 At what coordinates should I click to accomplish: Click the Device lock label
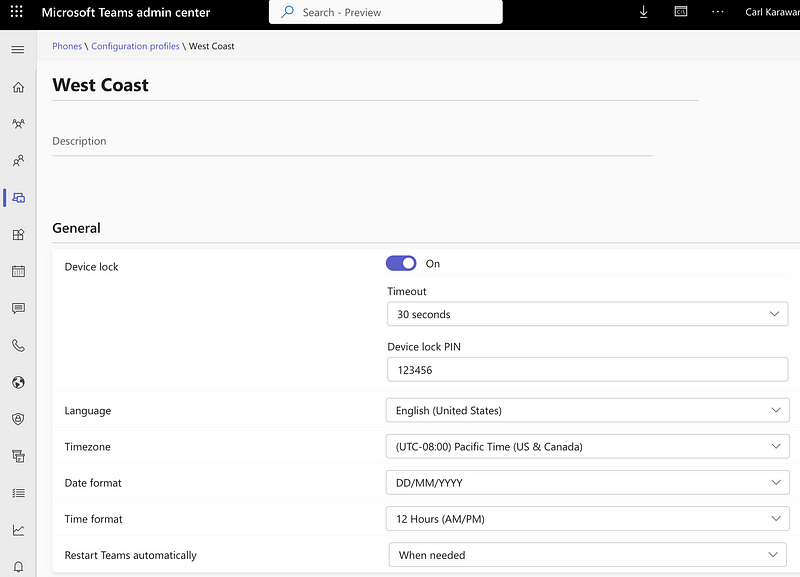[x=91, y=267]
